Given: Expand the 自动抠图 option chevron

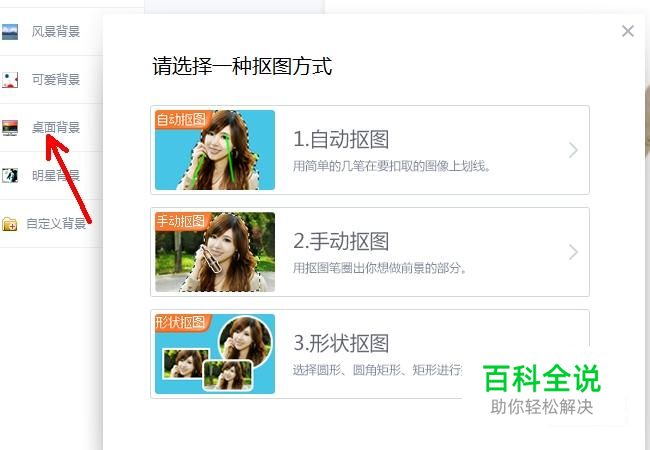Looking at the screenshot, I should (573, 150).
